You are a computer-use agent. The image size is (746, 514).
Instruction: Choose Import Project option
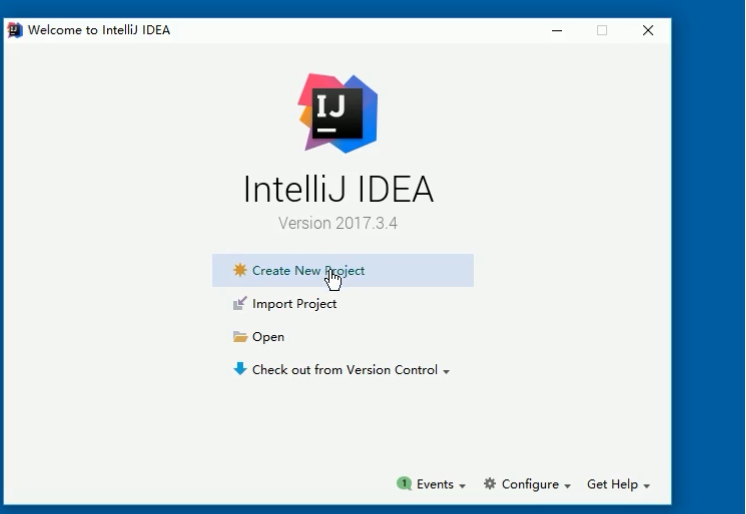[294, 304]
